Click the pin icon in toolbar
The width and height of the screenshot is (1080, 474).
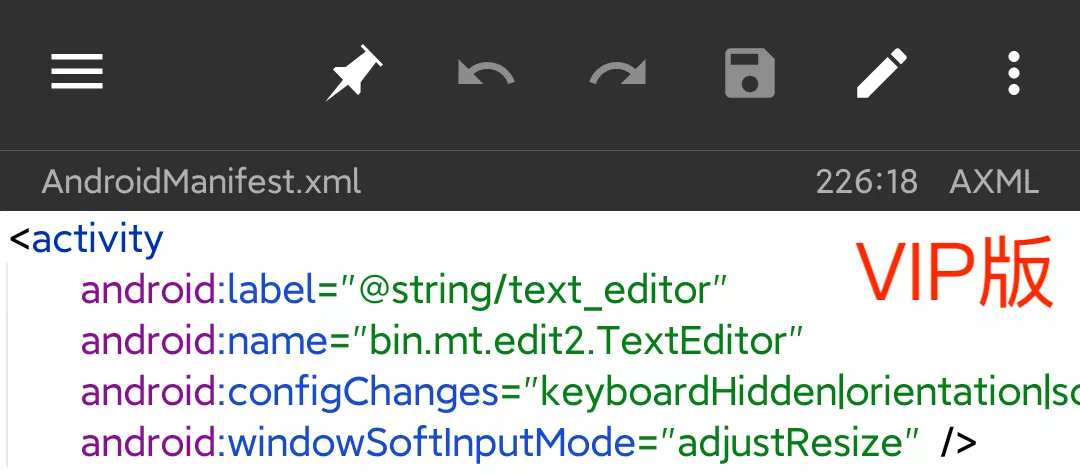354,73
